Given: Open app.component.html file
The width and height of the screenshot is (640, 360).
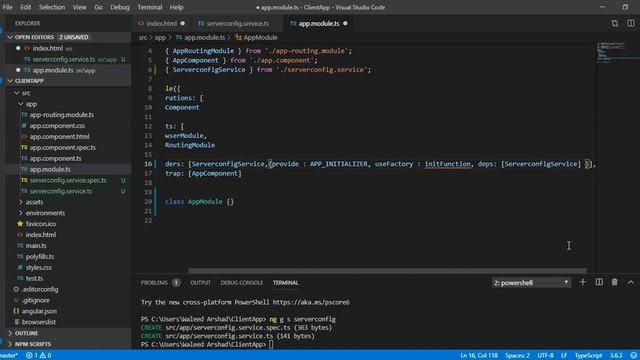Looking at the screenshot, I should pos(59,137).
